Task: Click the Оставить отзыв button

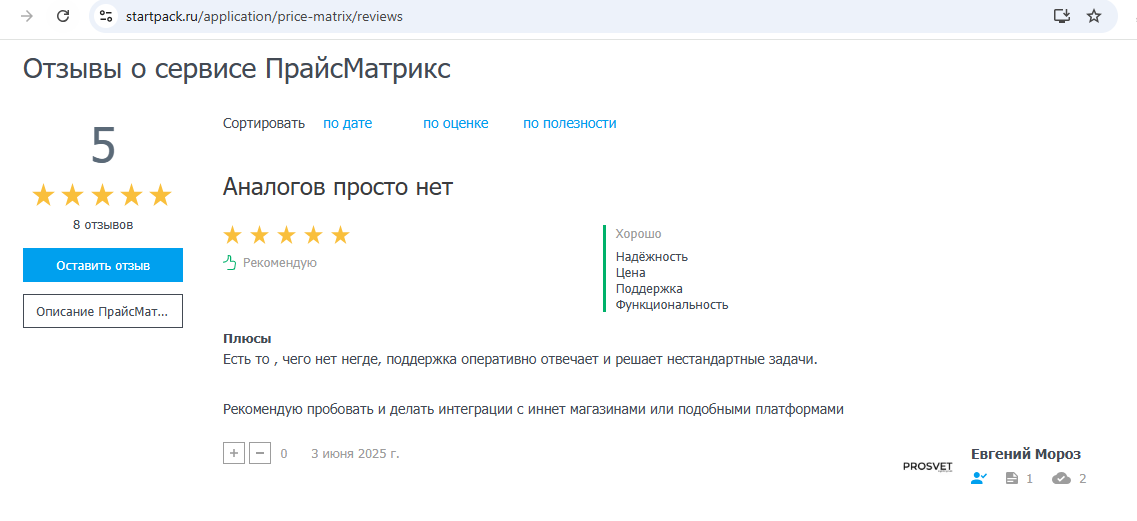Action: click(103, 265)
